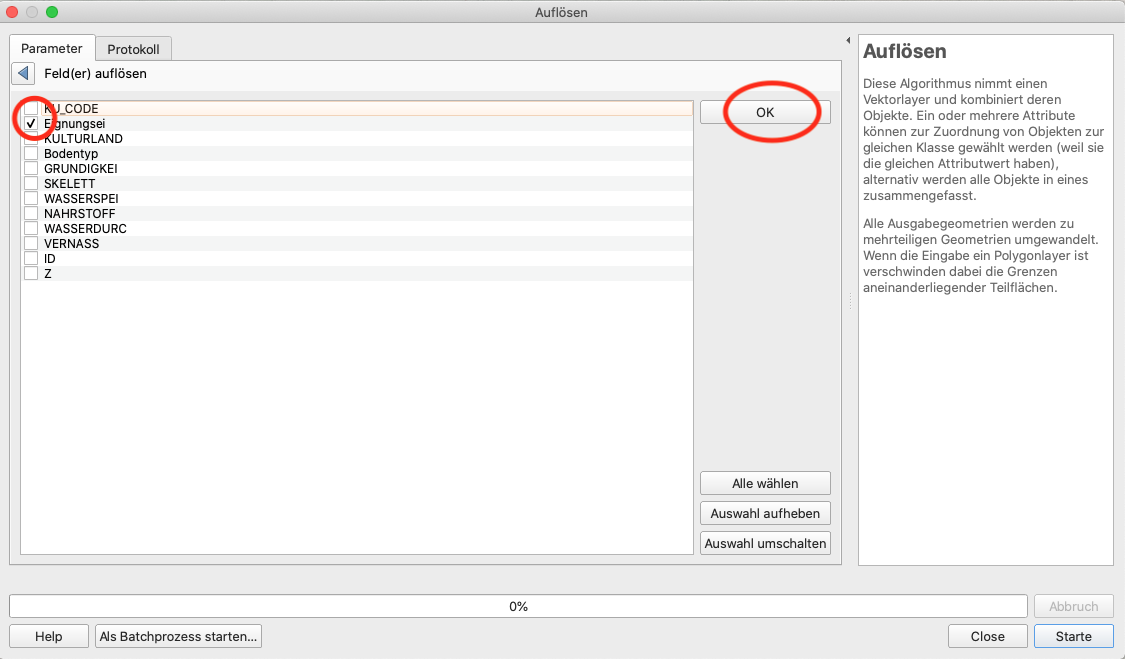
Task: Uncheck the Eignungsei field checkbox
Action: click(31, 123)
